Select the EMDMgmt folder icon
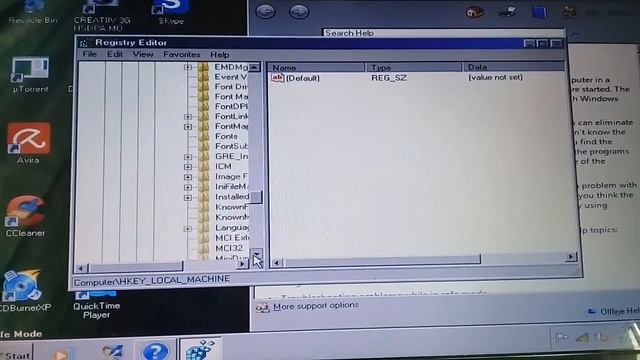The width and height of the screenshot is (640, 360). [204, 67]
